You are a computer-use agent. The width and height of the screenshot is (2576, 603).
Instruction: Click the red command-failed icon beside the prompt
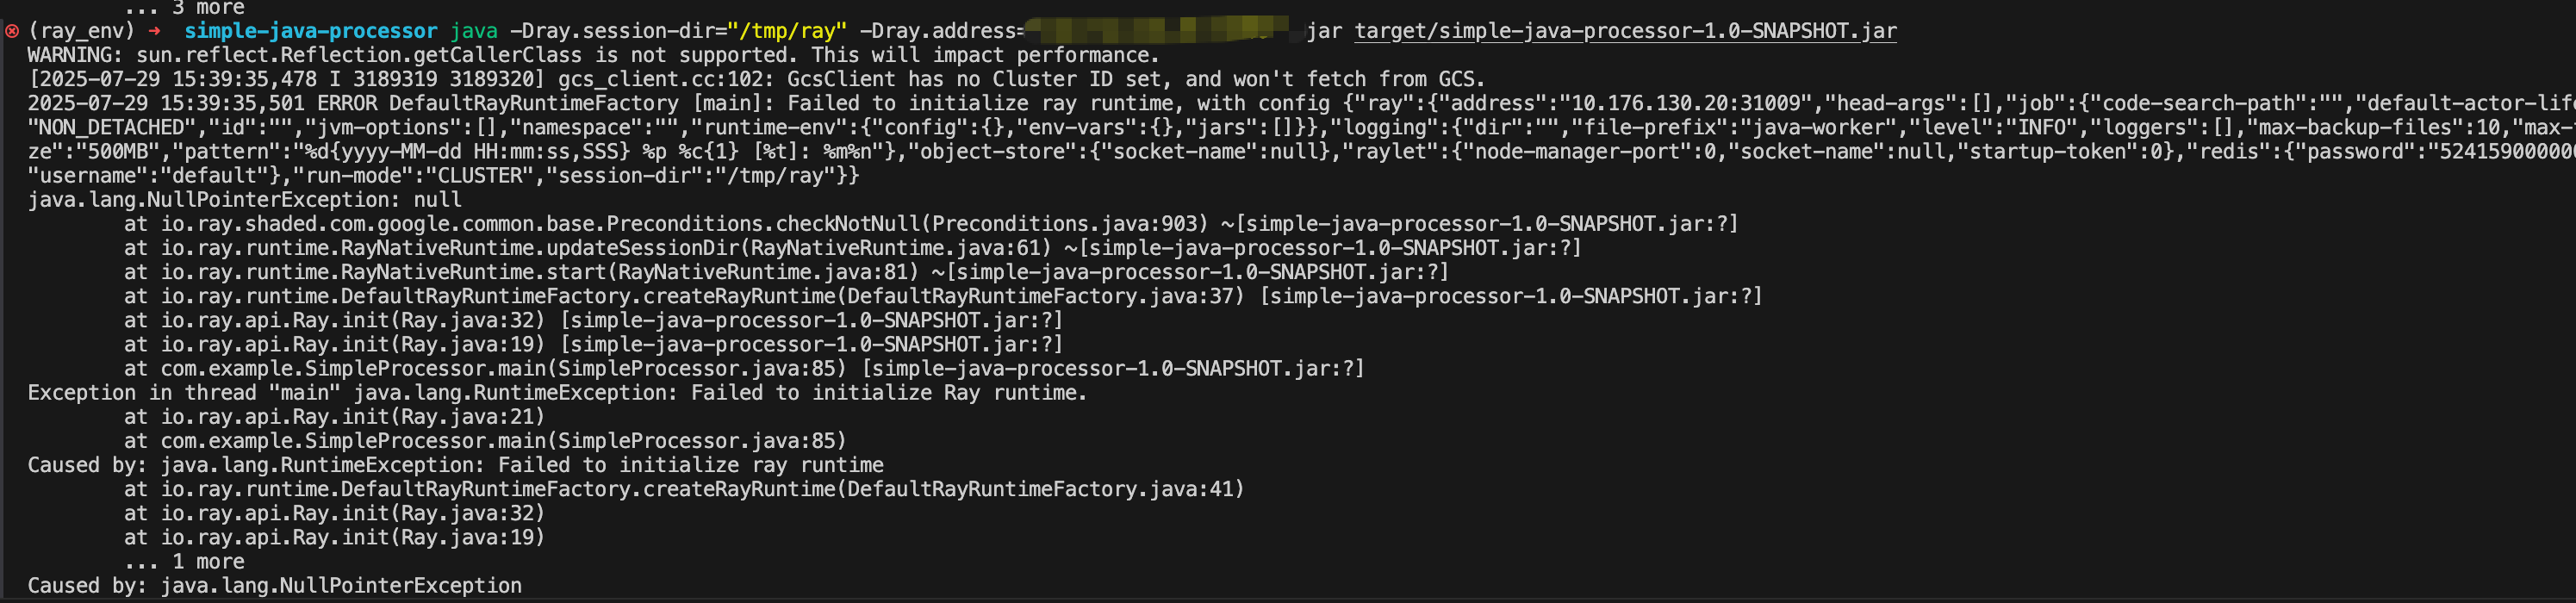coord(12,31)
